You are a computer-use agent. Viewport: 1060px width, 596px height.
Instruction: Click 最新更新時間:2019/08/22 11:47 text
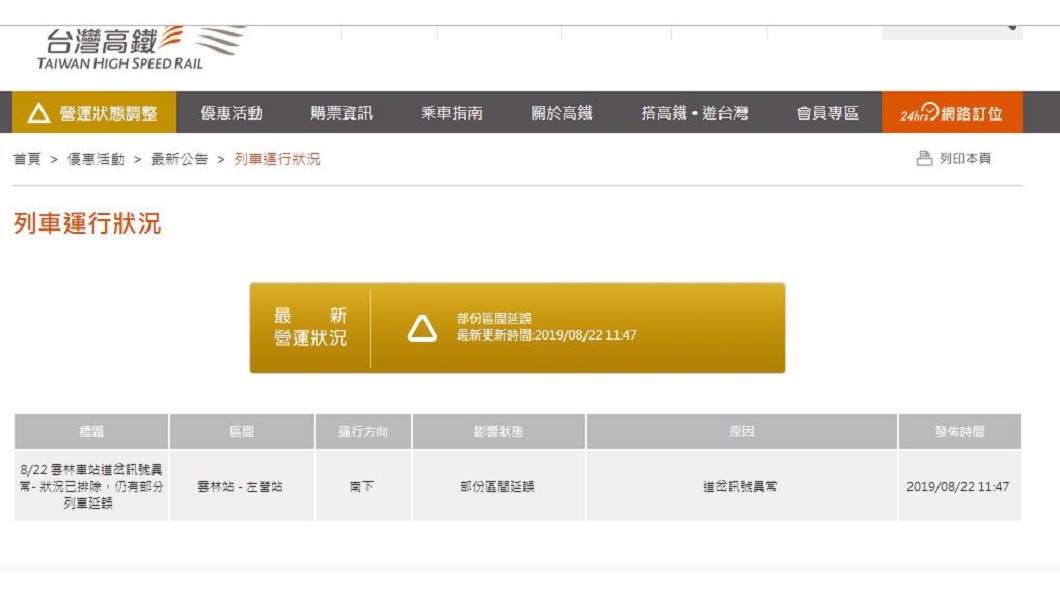pos(546,335)
